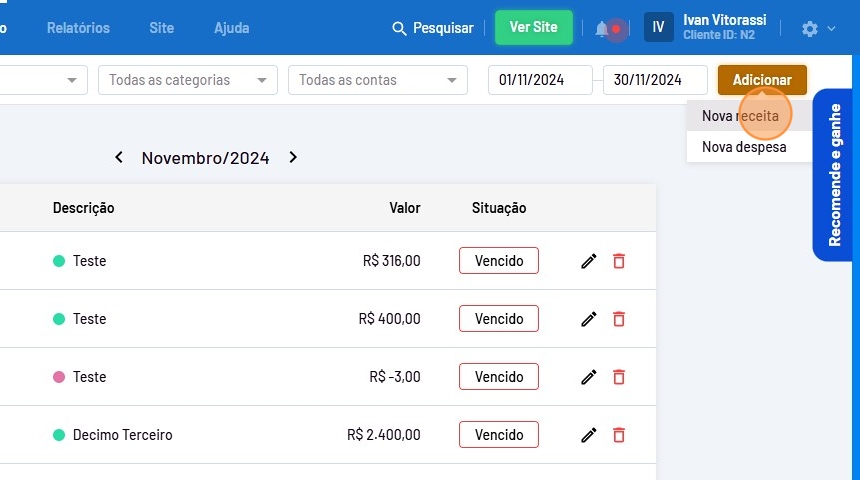Expand the Todas as categorias dropdown
The image size is (860, 480).
(188, 80)
